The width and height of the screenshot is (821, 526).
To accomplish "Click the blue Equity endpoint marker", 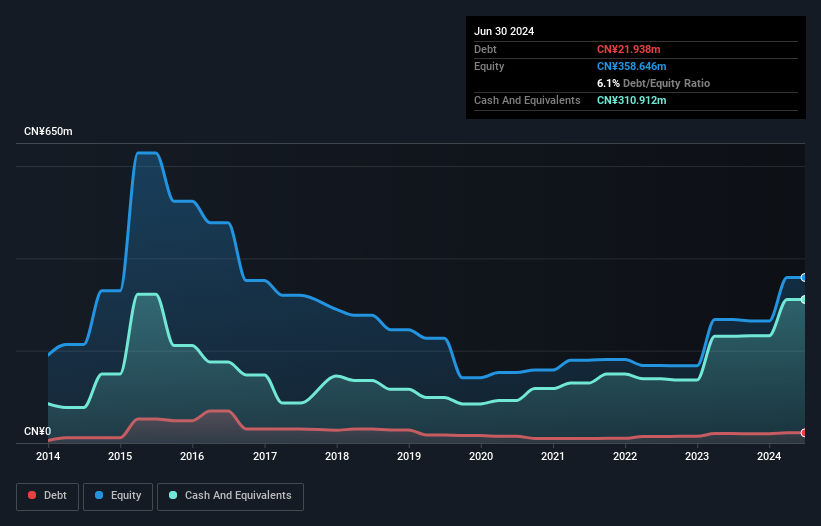I will click(x=804, y=277).
